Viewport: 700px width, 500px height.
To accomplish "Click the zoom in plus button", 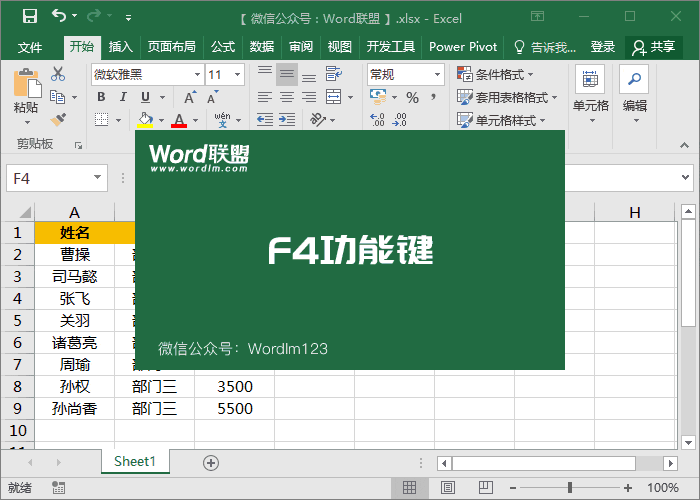I will click(628, 488).
